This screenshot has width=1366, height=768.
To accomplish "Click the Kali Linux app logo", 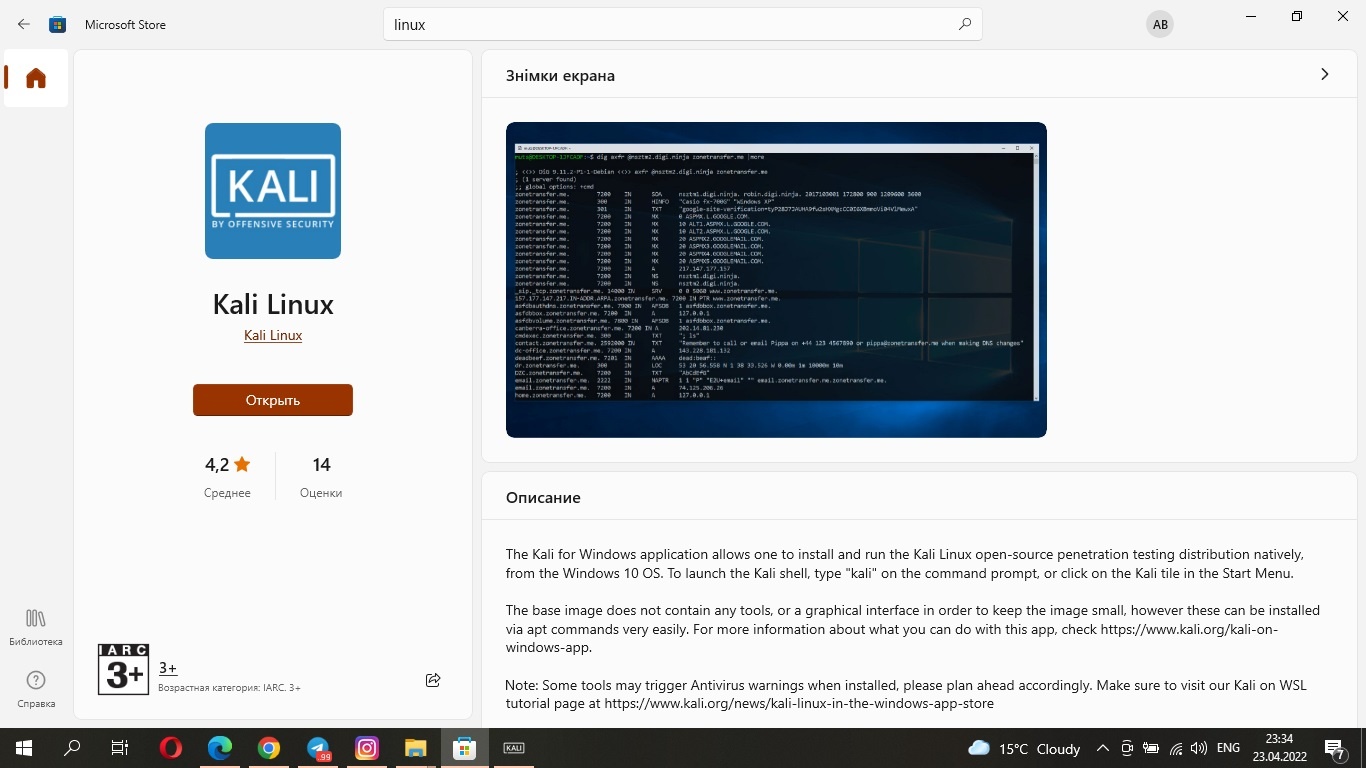I will [273, 191].
